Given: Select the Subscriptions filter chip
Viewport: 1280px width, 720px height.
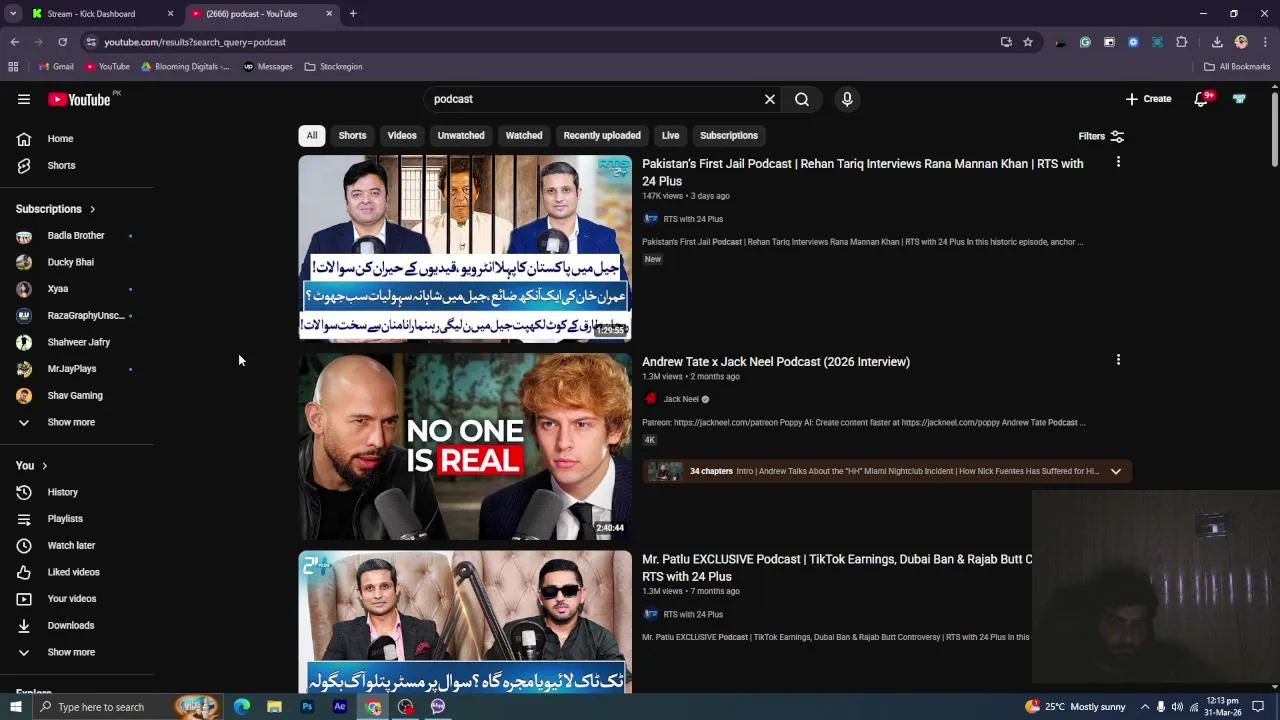Looking at the screenshot, I should pyautogui.click(x=729, y=135).
